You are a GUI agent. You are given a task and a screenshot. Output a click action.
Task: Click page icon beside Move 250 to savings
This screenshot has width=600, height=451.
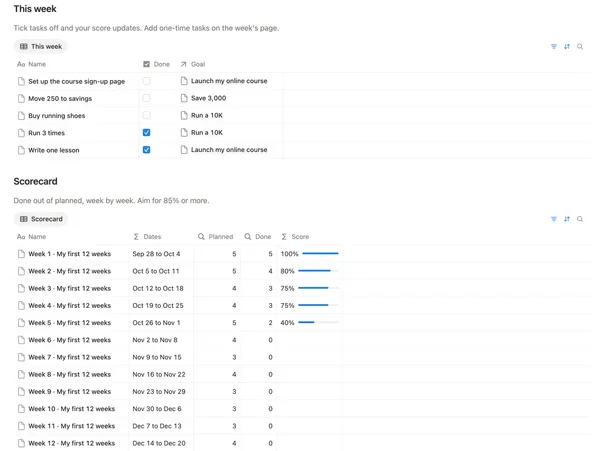21,98
